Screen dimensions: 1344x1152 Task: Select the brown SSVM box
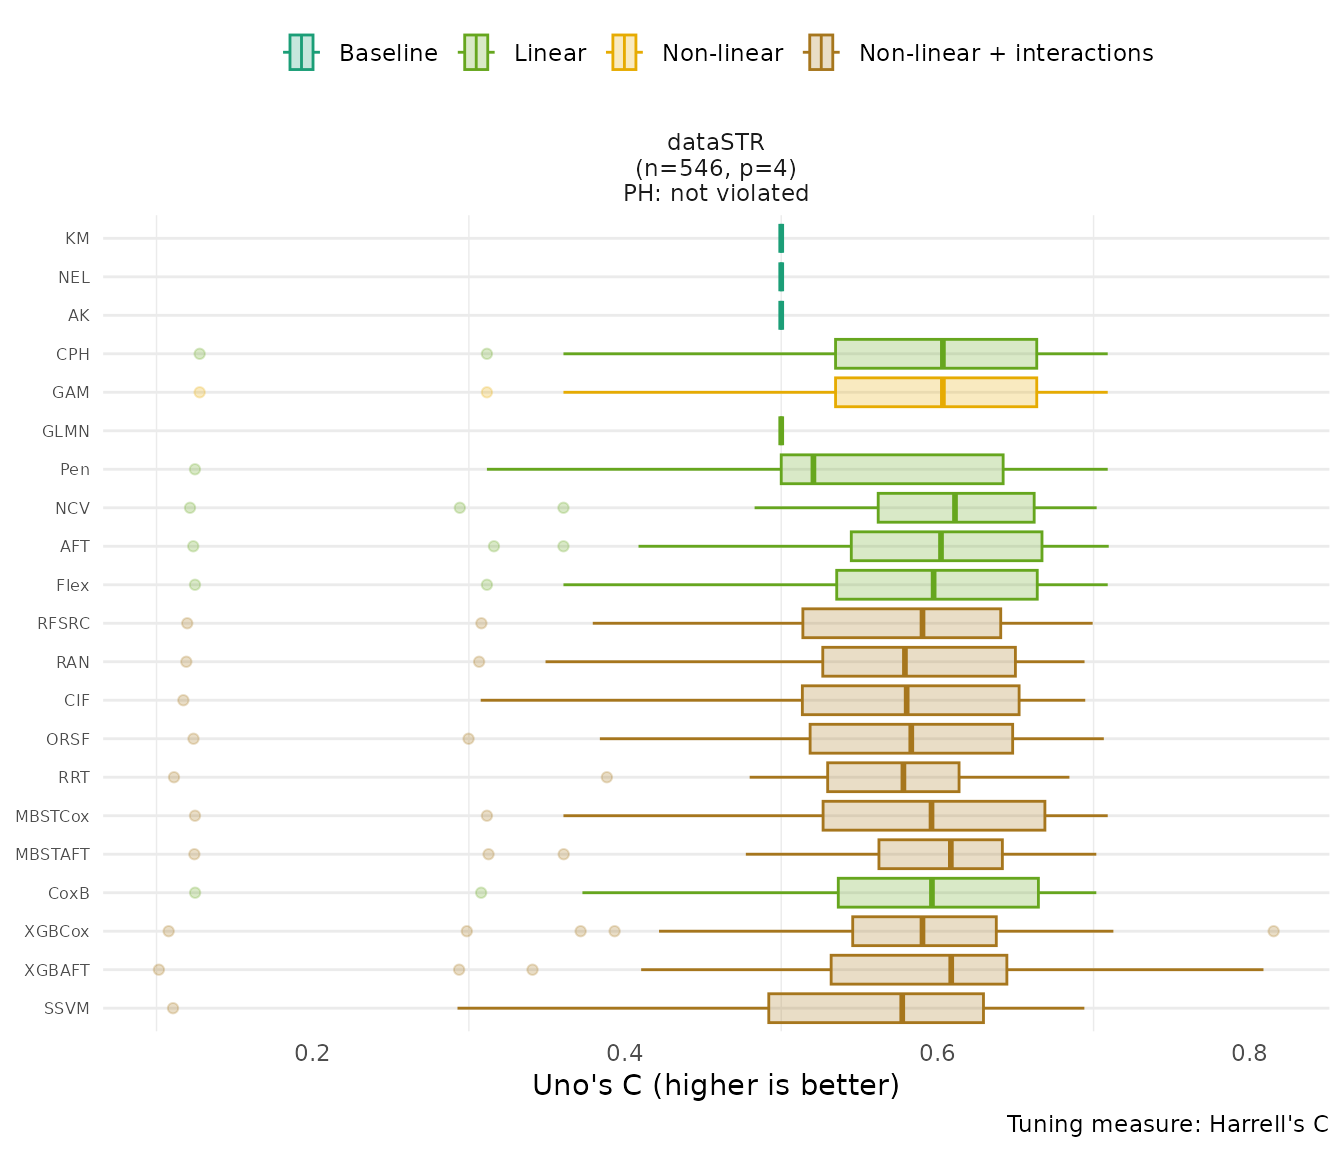(875, 1008)
